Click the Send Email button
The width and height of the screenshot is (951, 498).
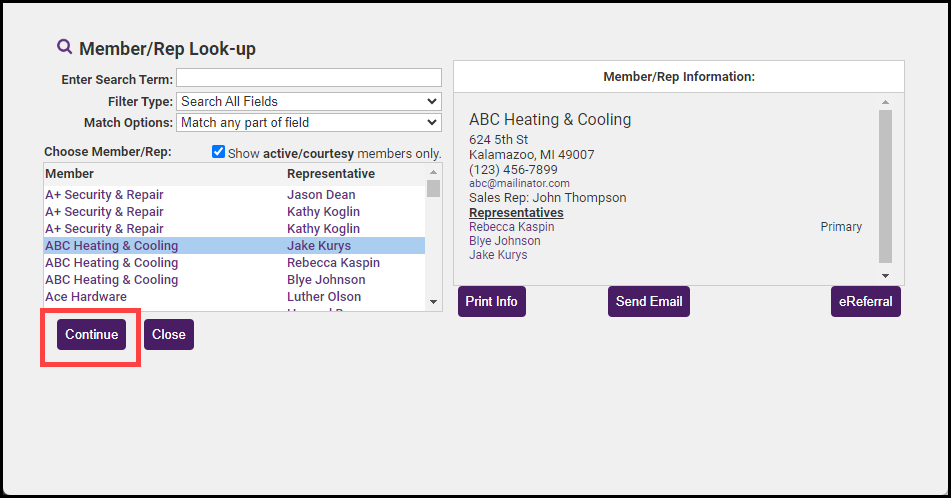[648, 301]
